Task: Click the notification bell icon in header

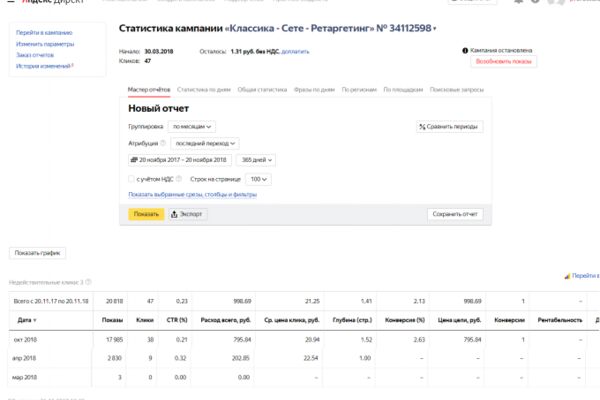Action: pyautogui.click(x=518, y=2)
